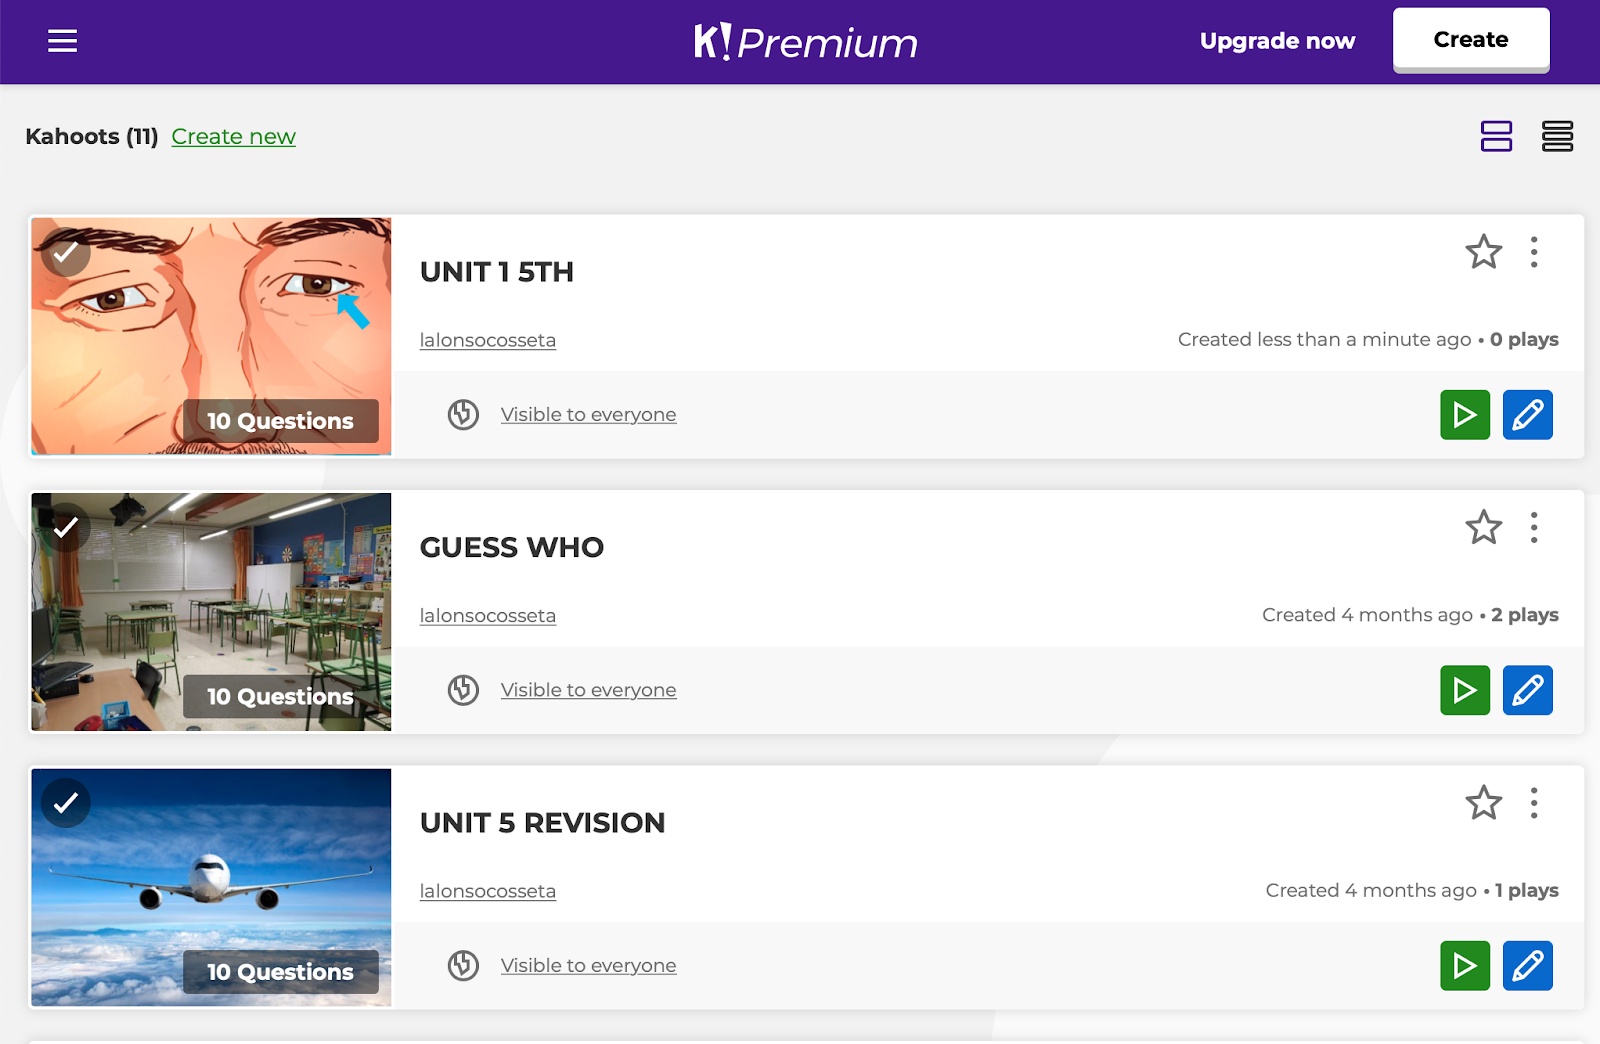Screen dimensions: 1600x1044
Task: Favorite UNIT 5 REVISION with star
Action: tap(1483, 803)
